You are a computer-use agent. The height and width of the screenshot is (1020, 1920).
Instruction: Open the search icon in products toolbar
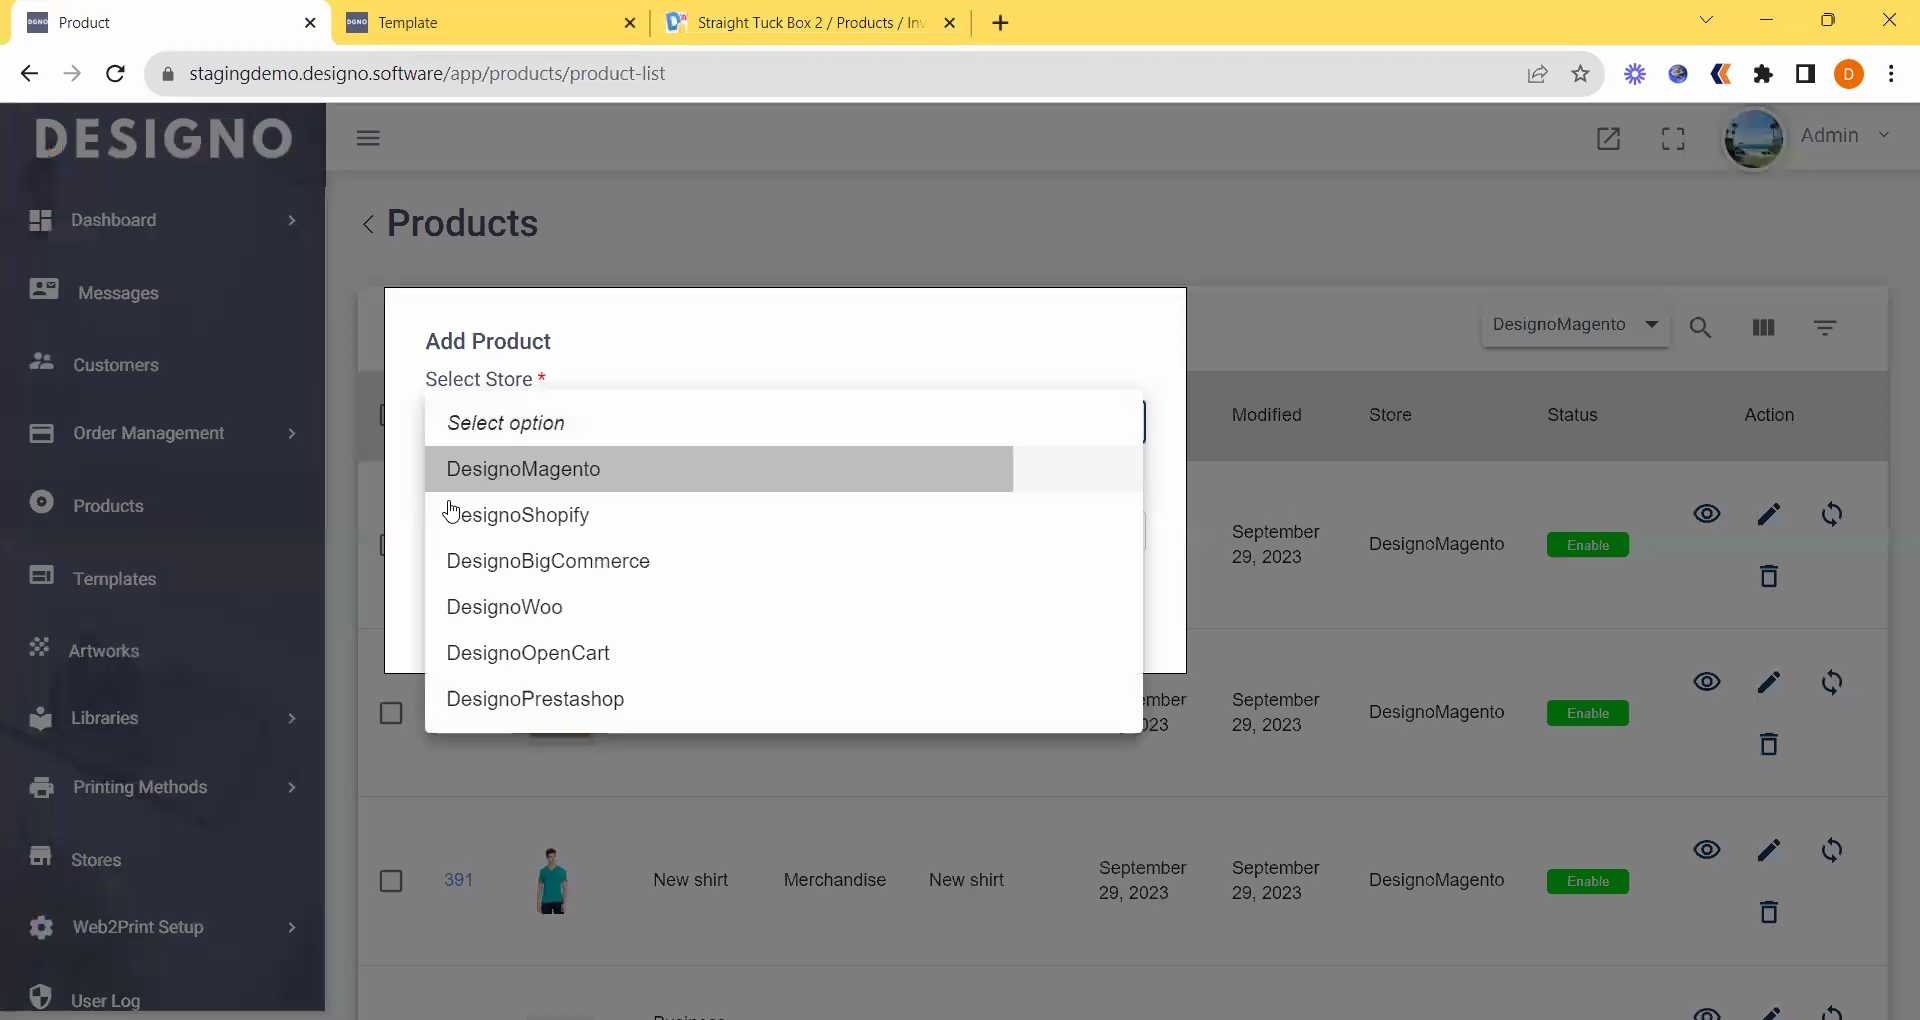[x=1700, y=327]
